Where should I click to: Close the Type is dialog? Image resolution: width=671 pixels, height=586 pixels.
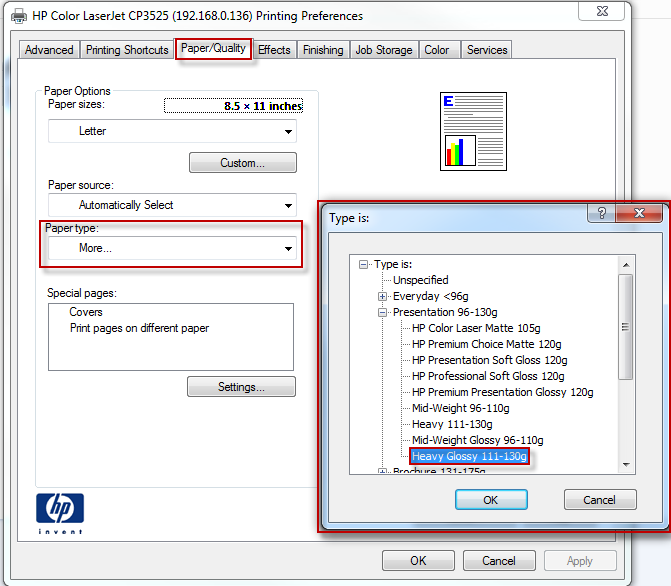[x=639, y=213]
